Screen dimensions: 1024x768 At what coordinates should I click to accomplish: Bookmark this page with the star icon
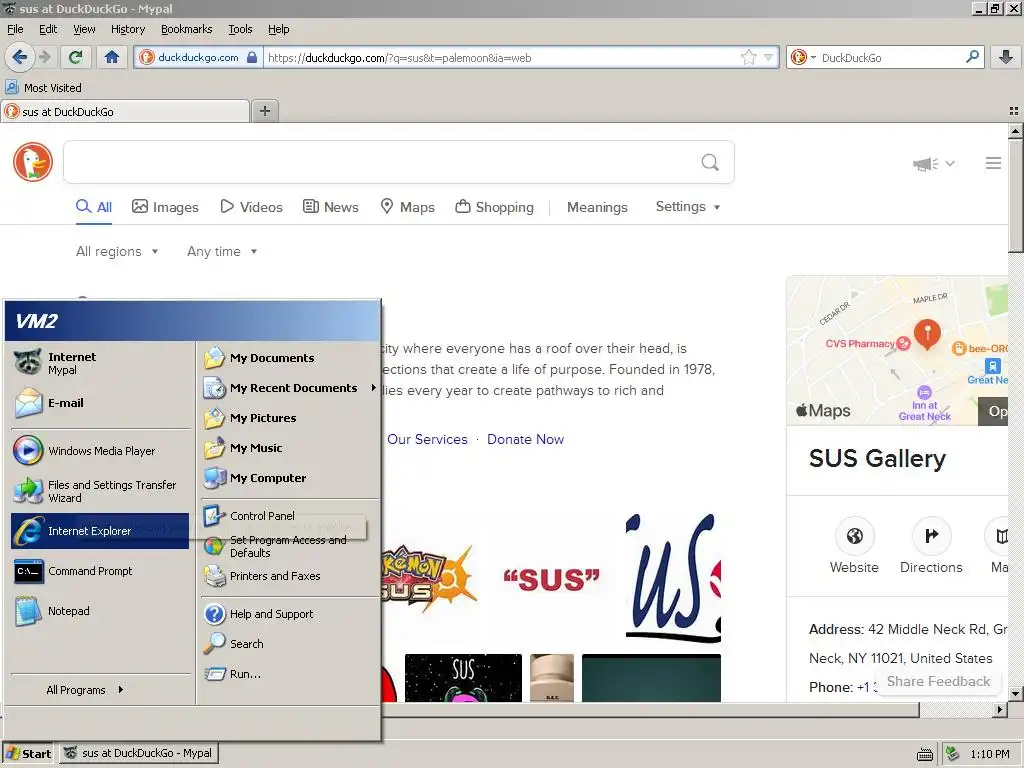pyautogui.click(x=748, y=57)
